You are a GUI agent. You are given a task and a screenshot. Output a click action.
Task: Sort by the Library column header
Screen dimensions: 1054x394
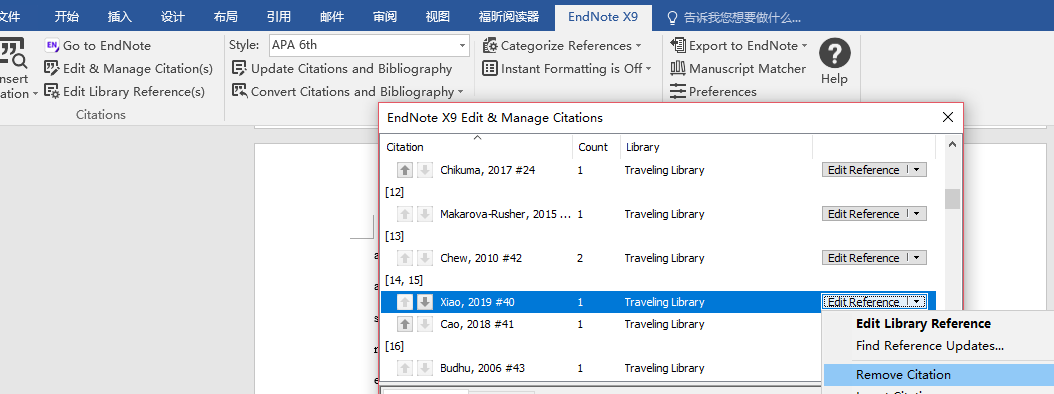click(717, 147)
